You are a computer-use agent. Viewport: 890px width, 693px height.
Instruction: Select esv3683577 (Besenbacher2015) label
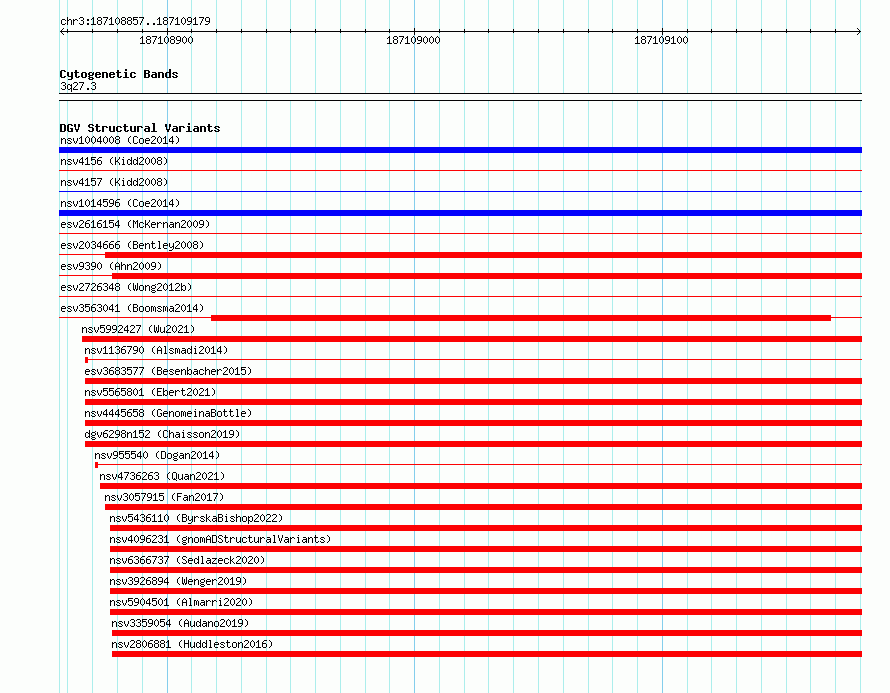click(x=168, y=371)
